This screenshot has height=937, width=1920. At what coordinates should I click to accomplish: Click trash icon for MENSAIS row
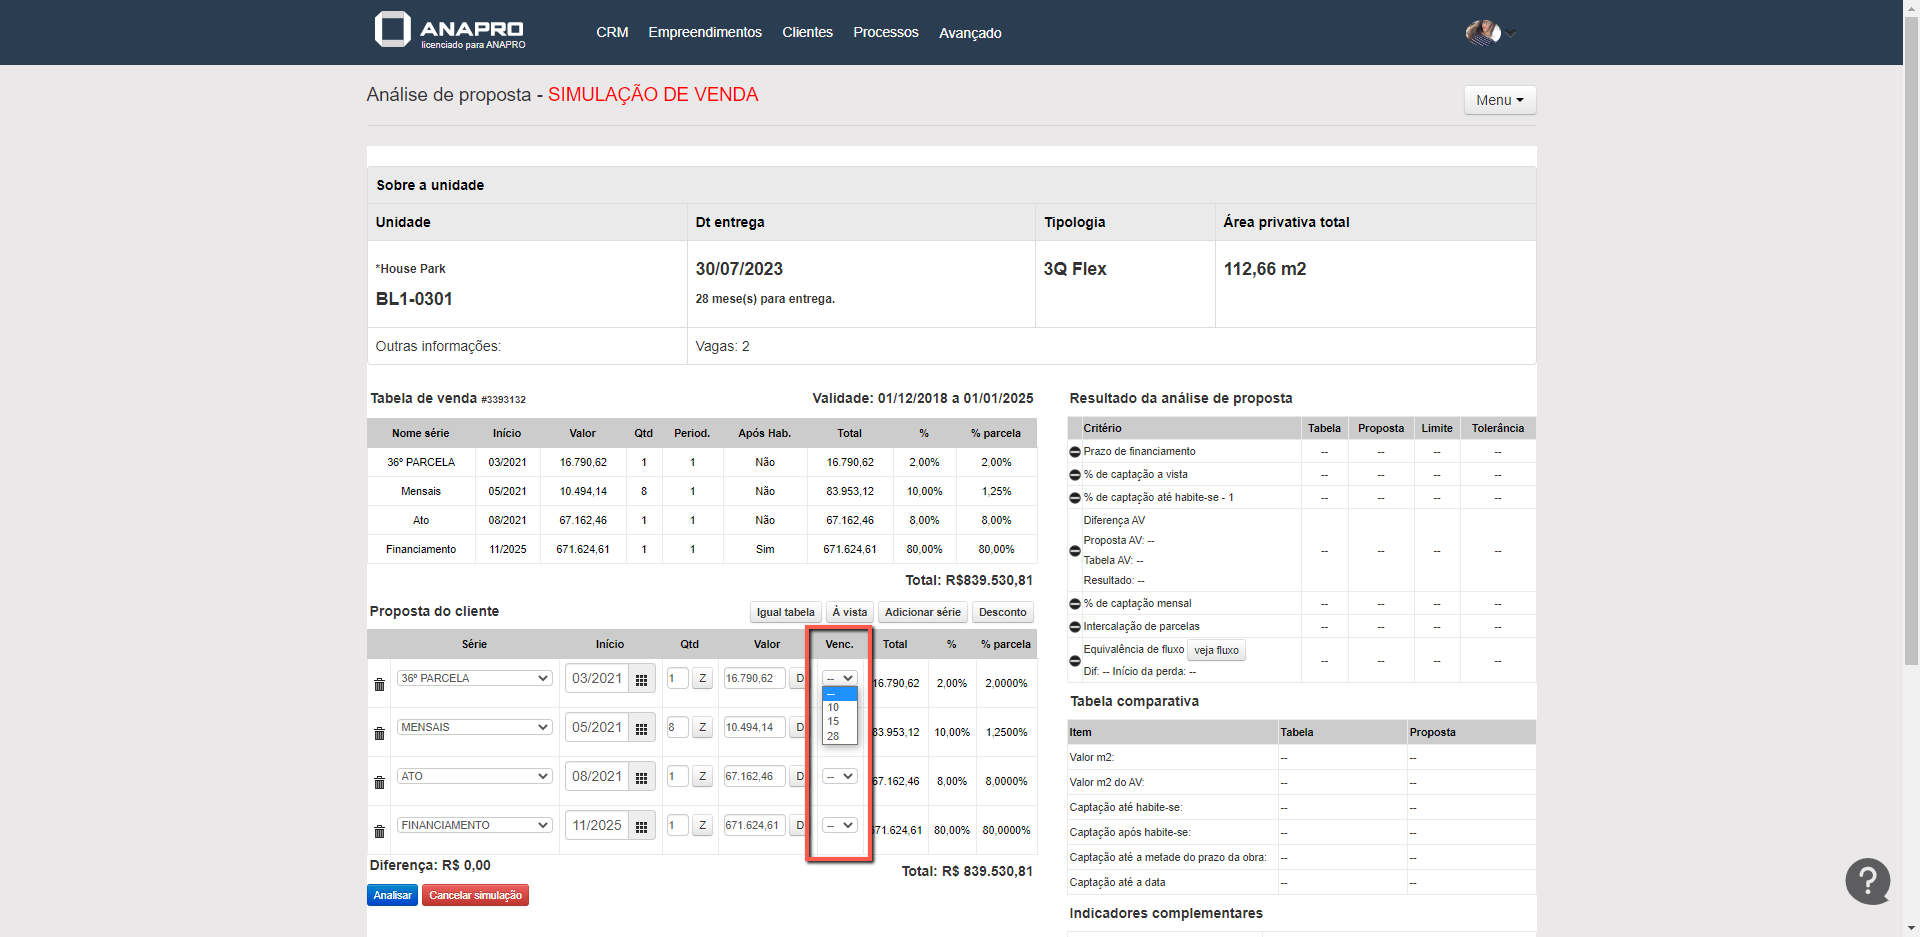tap(379, 734)
